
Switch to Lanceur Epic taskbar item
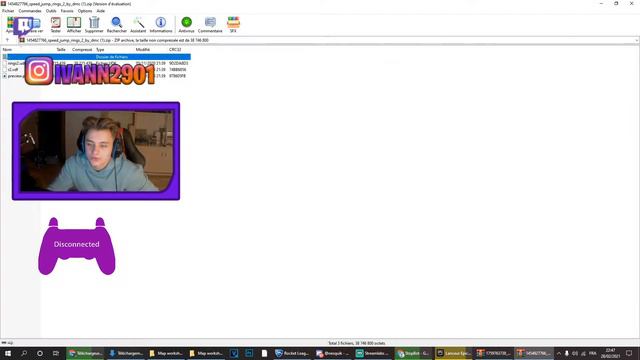tap(453, 353)
